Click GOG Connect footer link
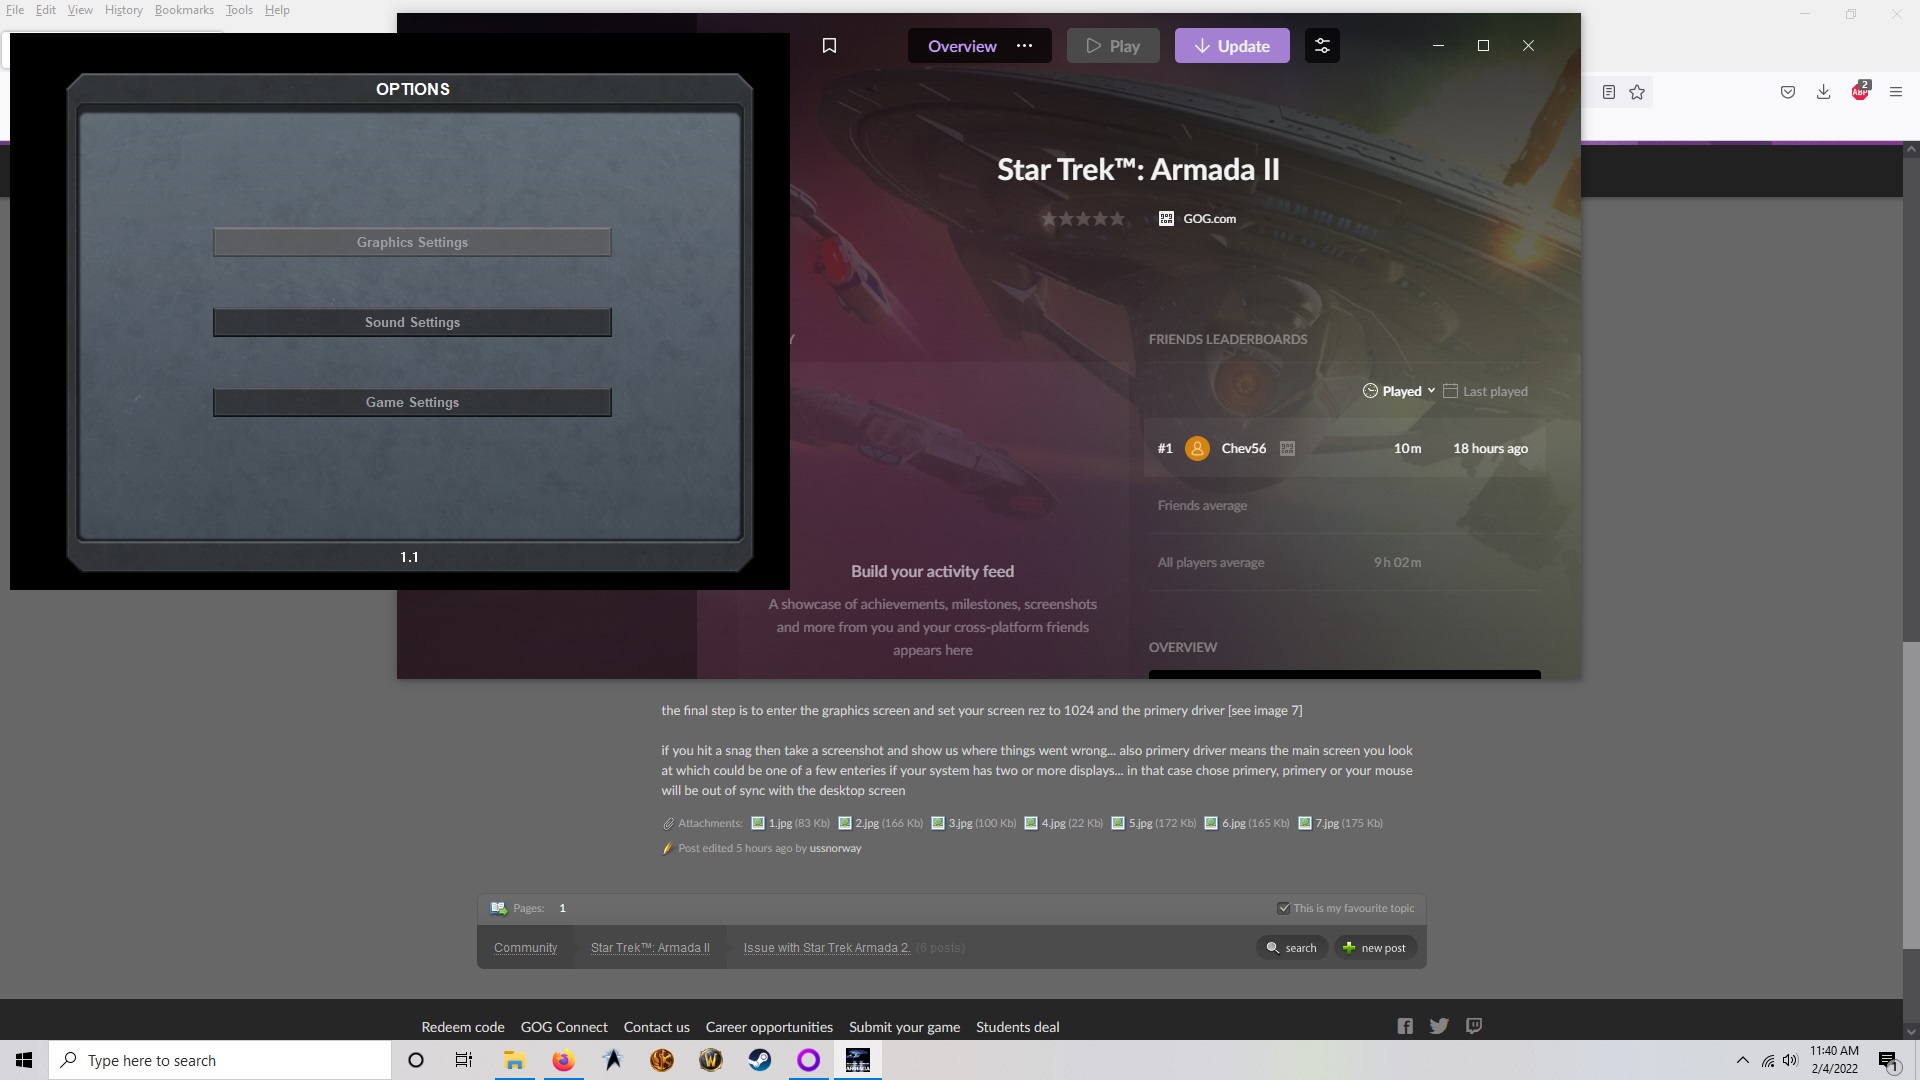 (x=564, y=1027)
